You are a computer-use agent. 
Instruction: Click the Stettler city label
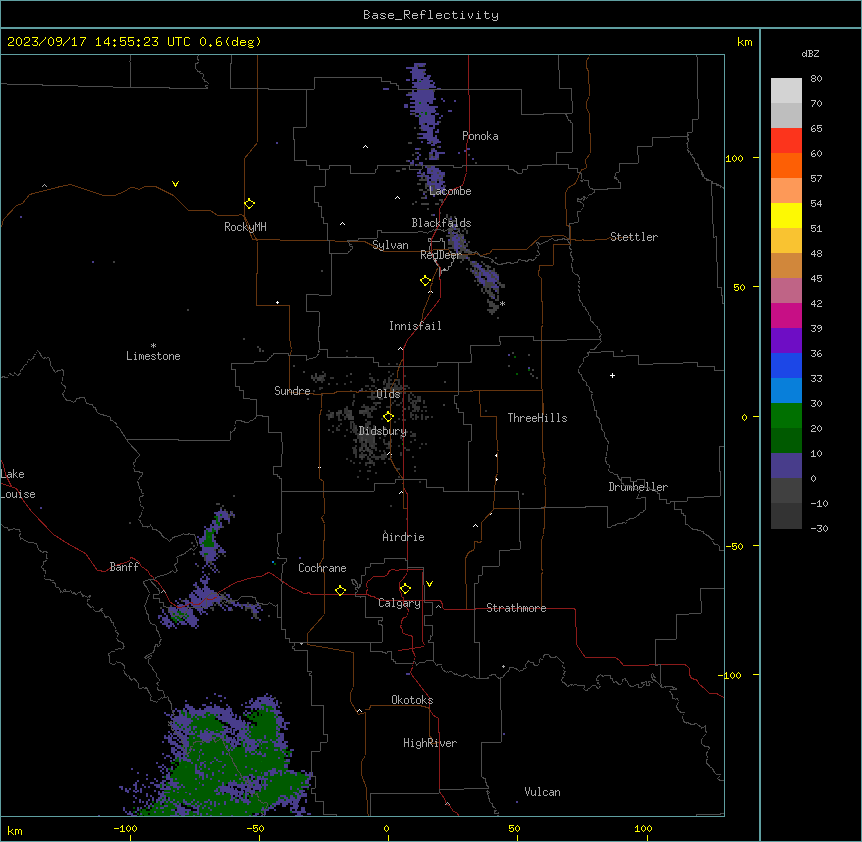tap(634, 237)
